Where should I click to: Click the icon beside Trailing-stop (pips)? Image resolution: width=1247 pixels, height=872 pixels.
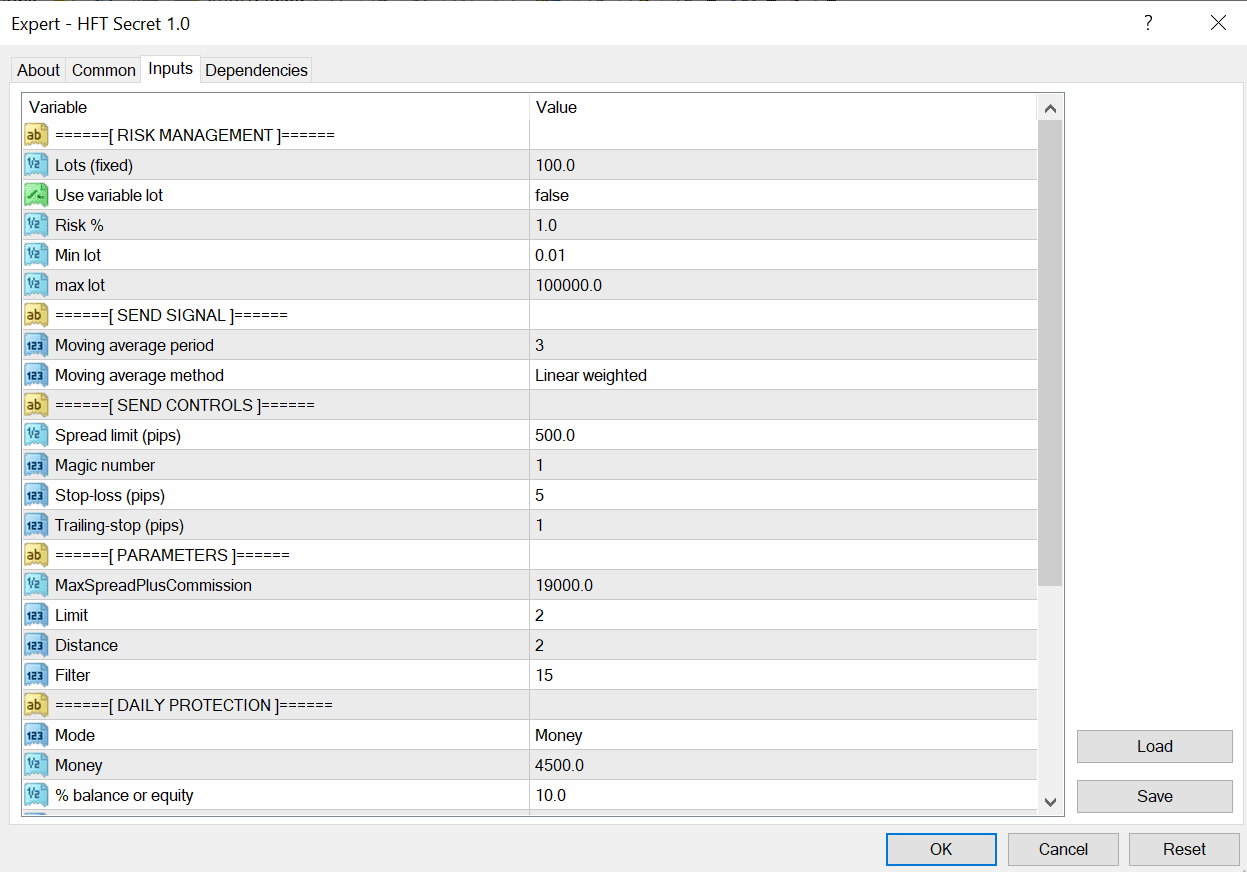36,525
